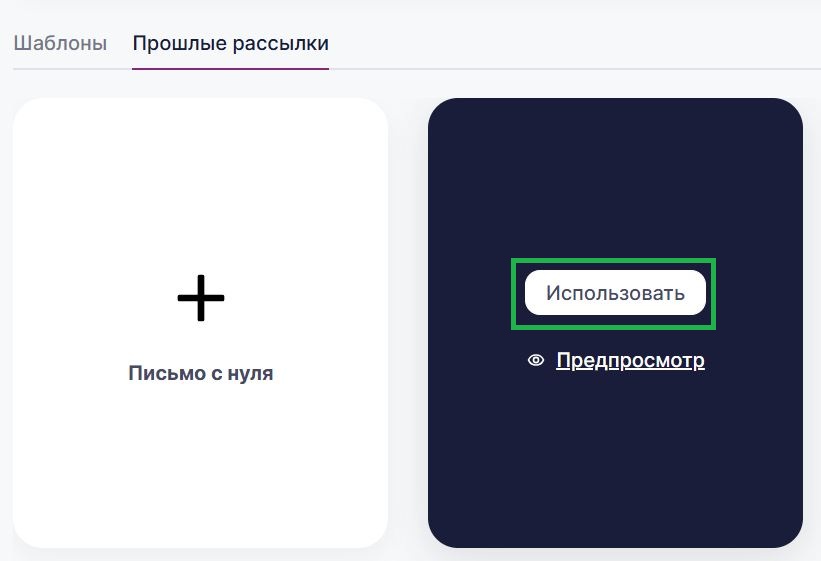
Task: Open the Предпросмотр link
Action: coord(630,360)
